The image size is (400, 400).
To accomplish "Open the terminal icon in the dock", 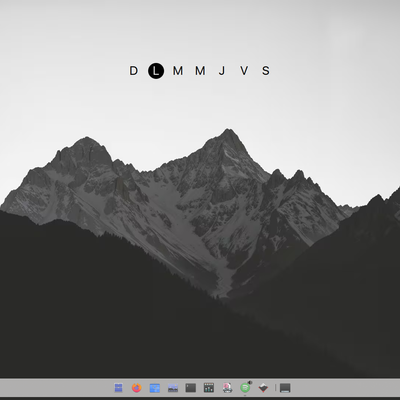I will coord(191,388).
